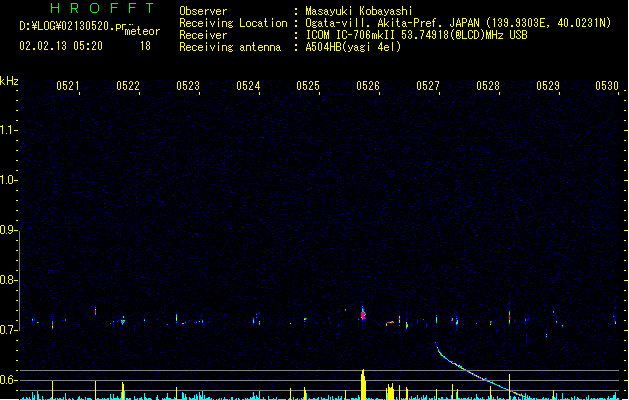Click the strong pink echo near 0526
Viewport: 629px width, 400px height.
[363, 315]
